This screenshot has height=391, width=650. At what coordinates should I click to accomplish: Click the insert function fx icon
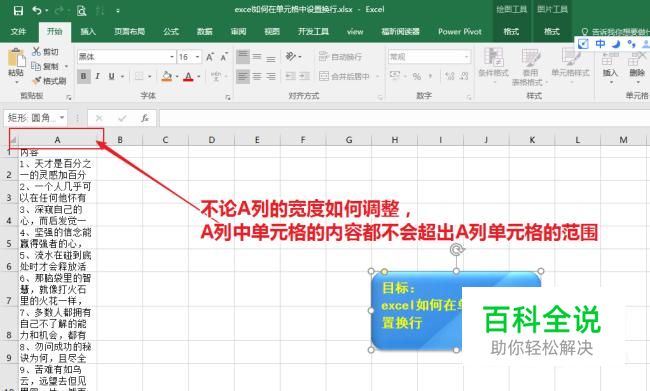coord(145,118)
